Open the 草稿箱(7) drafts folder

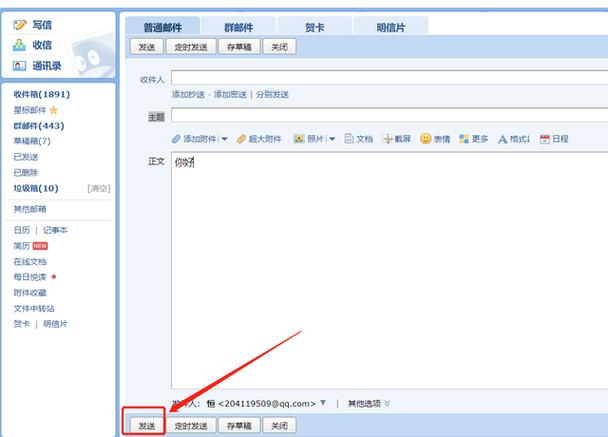[x=32, y=141]
